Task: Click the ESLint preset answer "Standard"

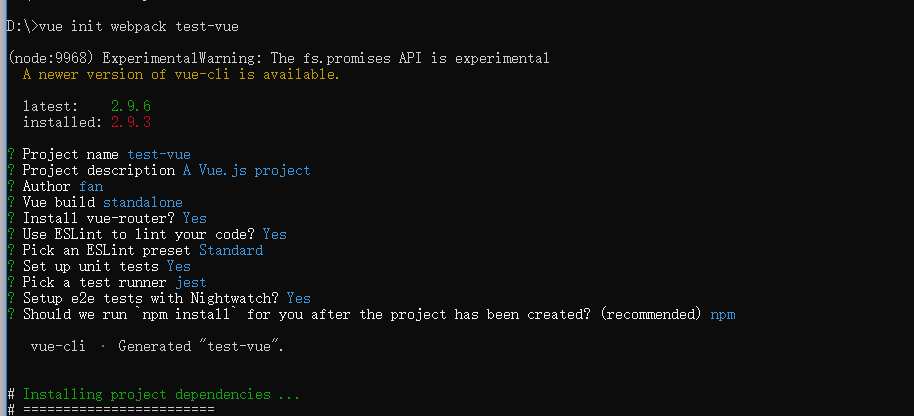Action: click(x=231, y=250)
